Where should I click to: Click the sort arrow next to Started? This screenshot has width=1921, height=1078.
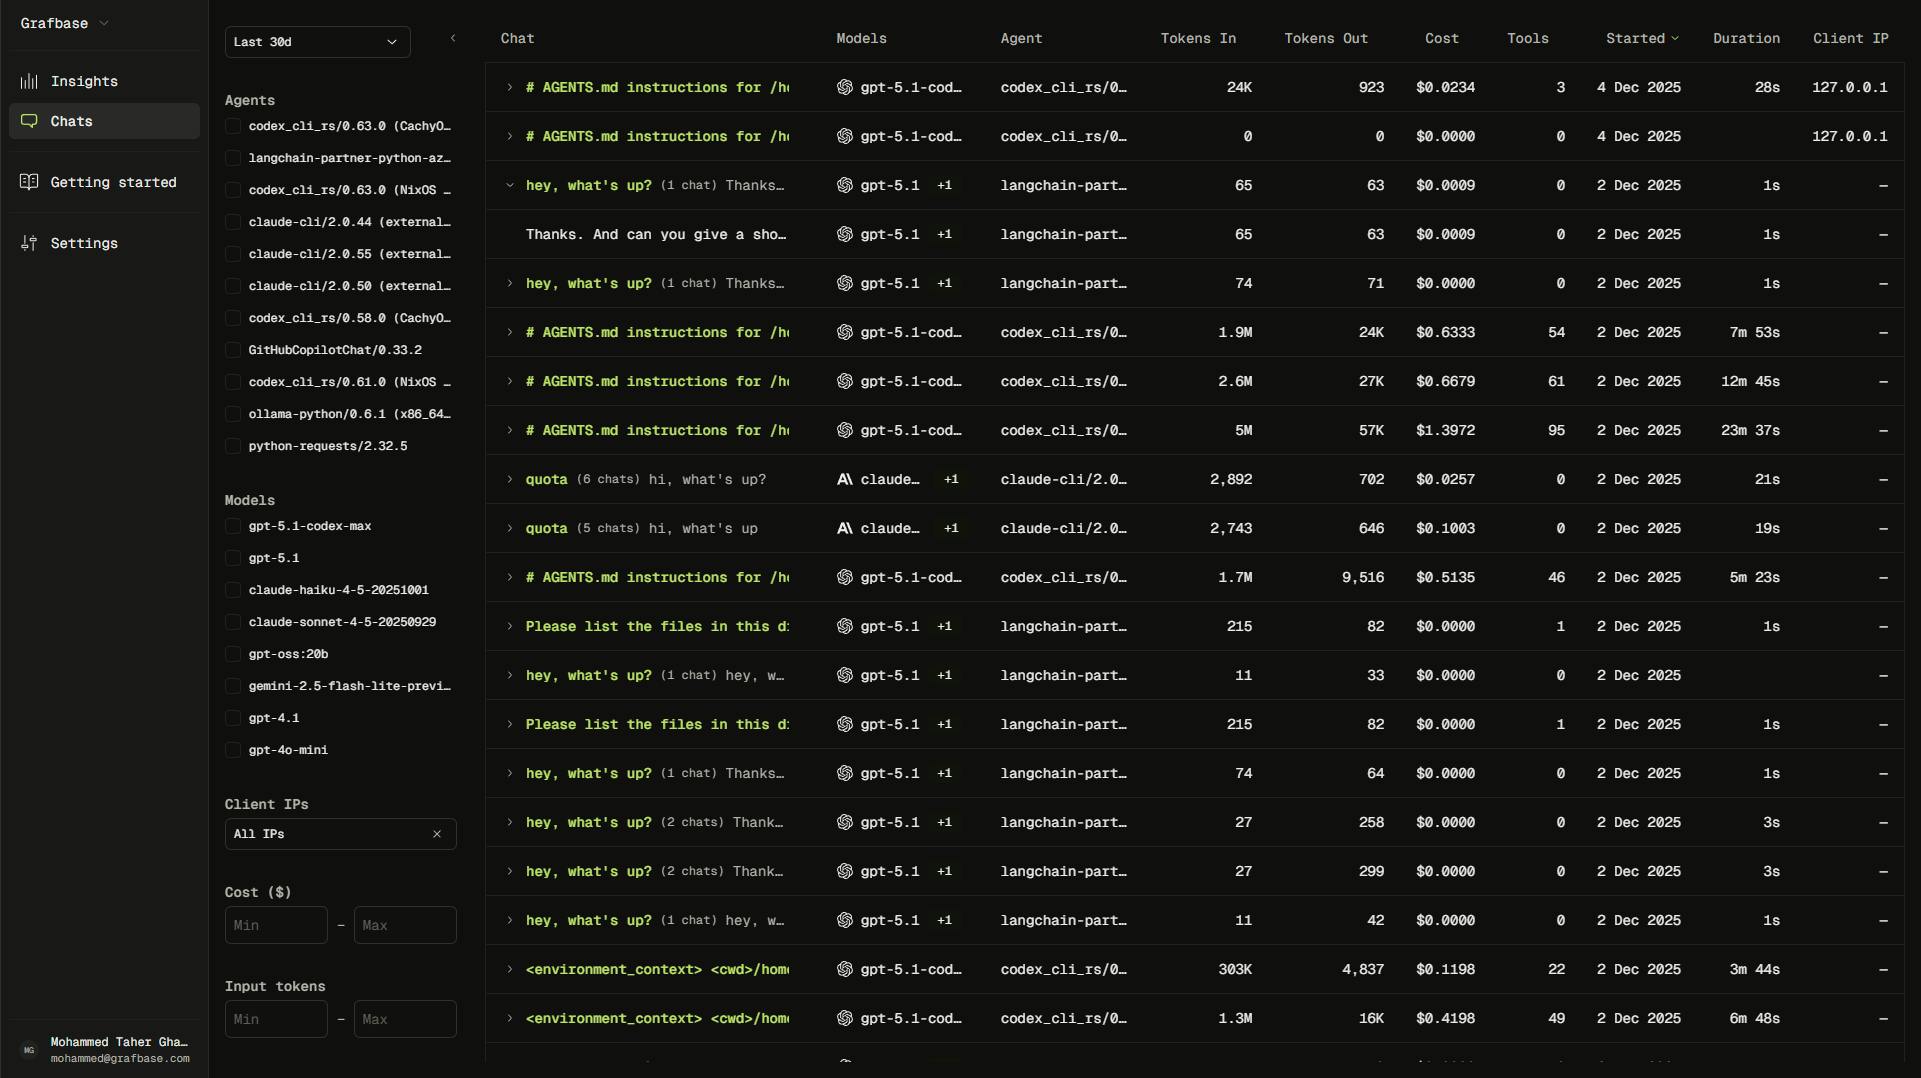pyautogui.click(x=1675, y=39)
